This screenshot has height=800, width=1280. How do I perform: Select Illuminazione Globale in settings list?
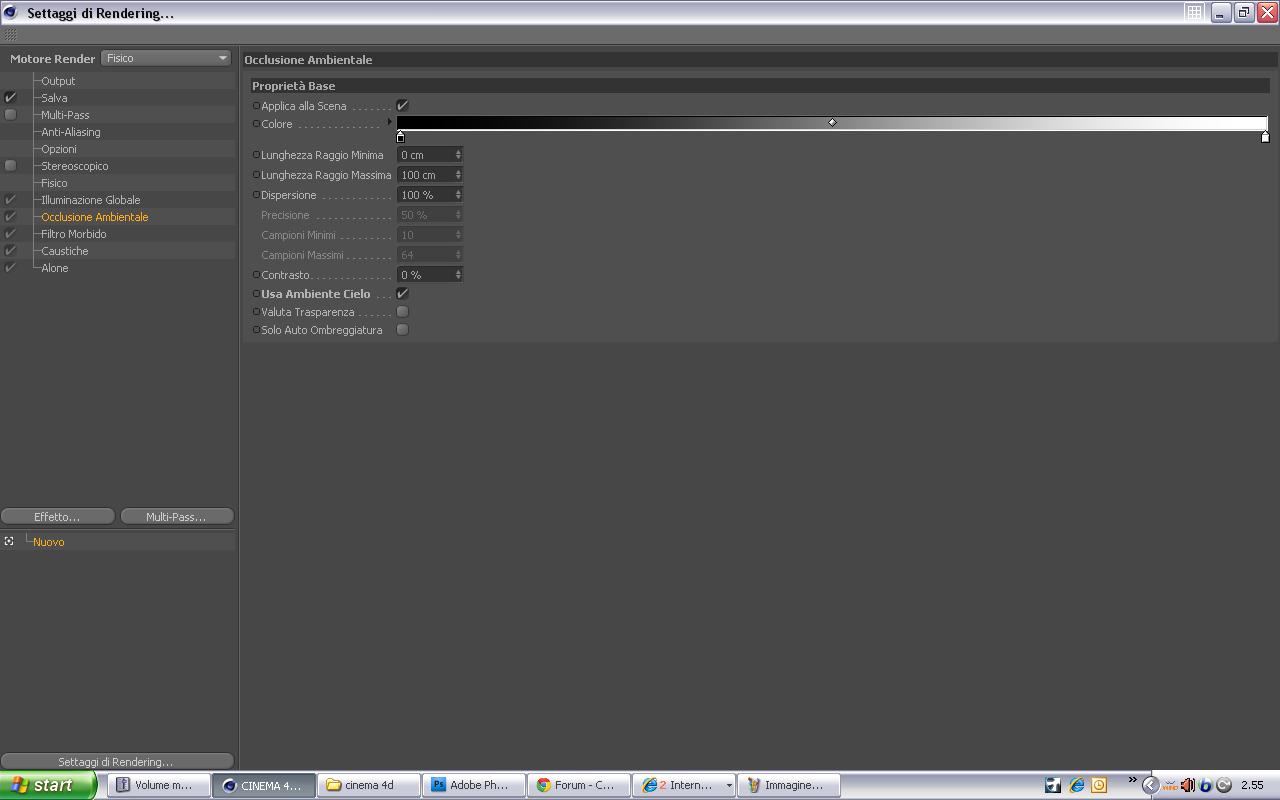coord(90,200)
